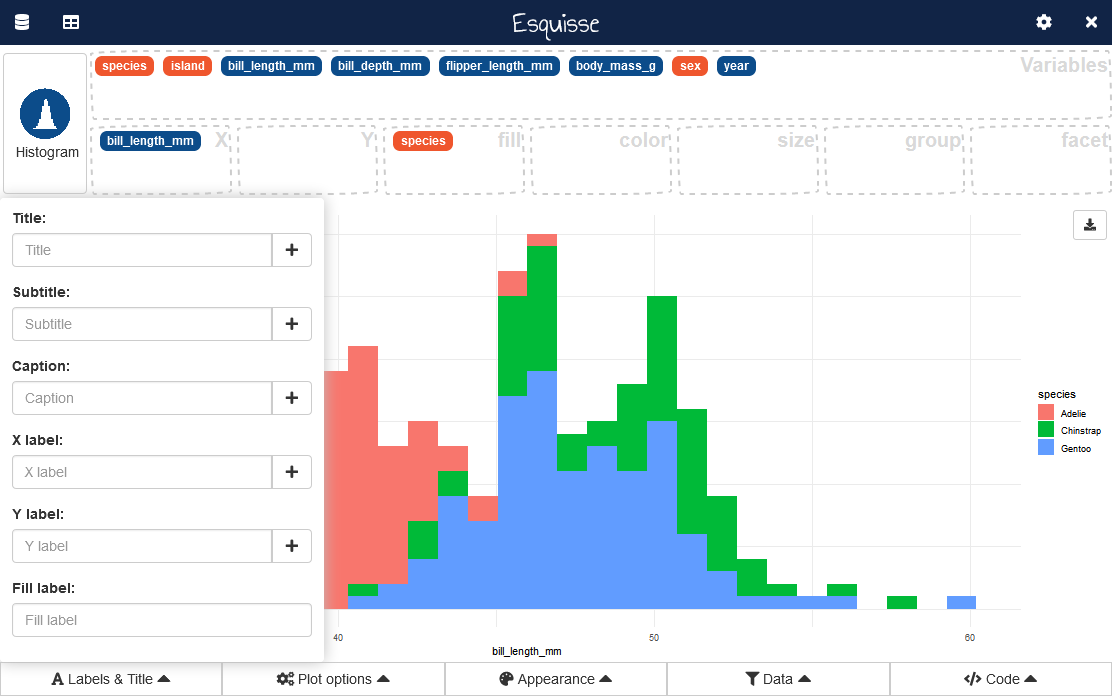
Task: Close the Esquisse window
Action: click(x=1091, y=22)
